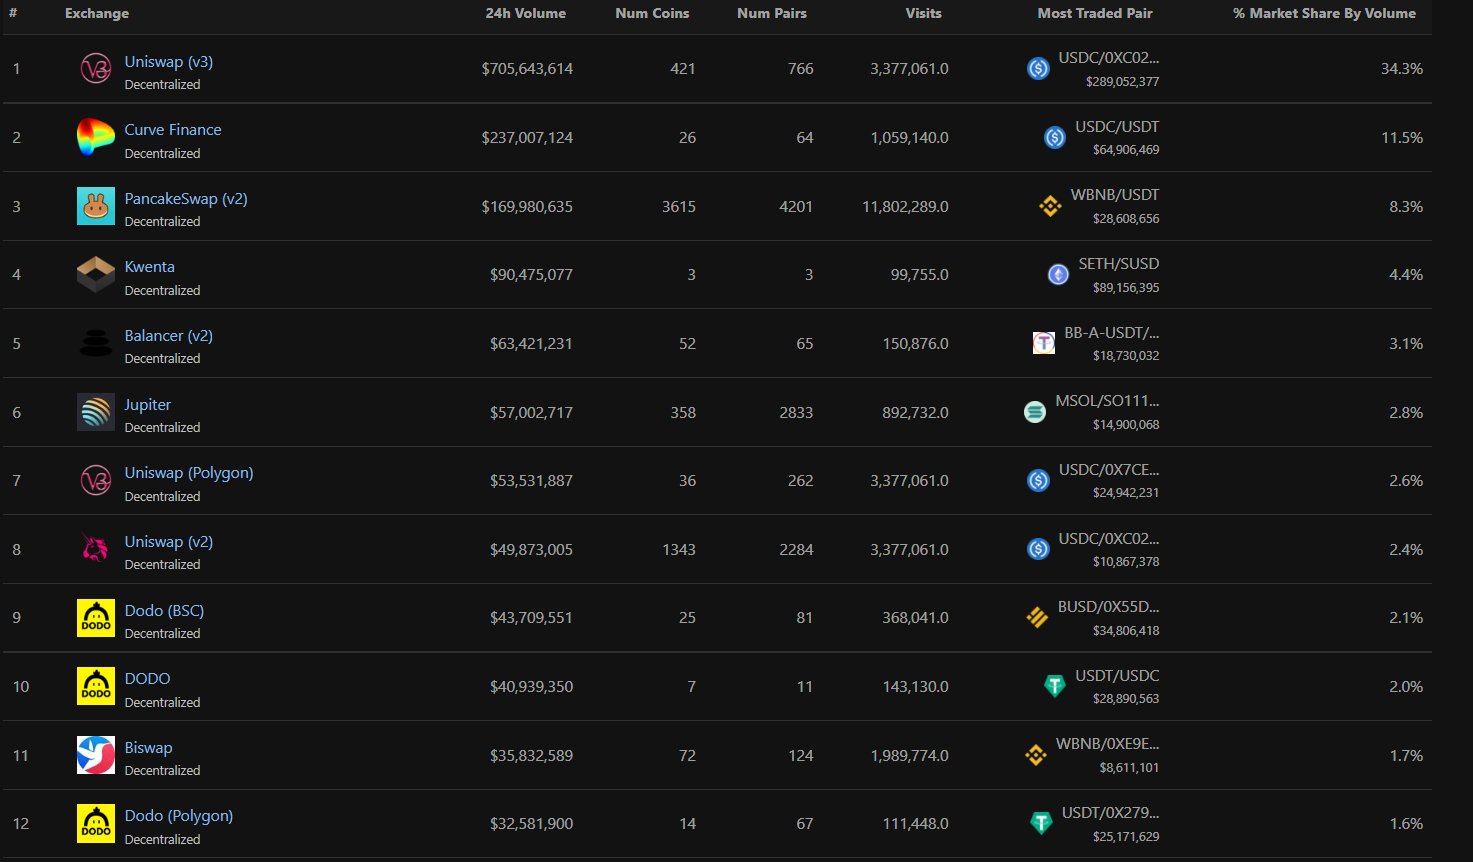Image resolution: width=1473 pixels, height=862 pixels.
Task: Click the Kwenta cube logo
Action: 95,275
